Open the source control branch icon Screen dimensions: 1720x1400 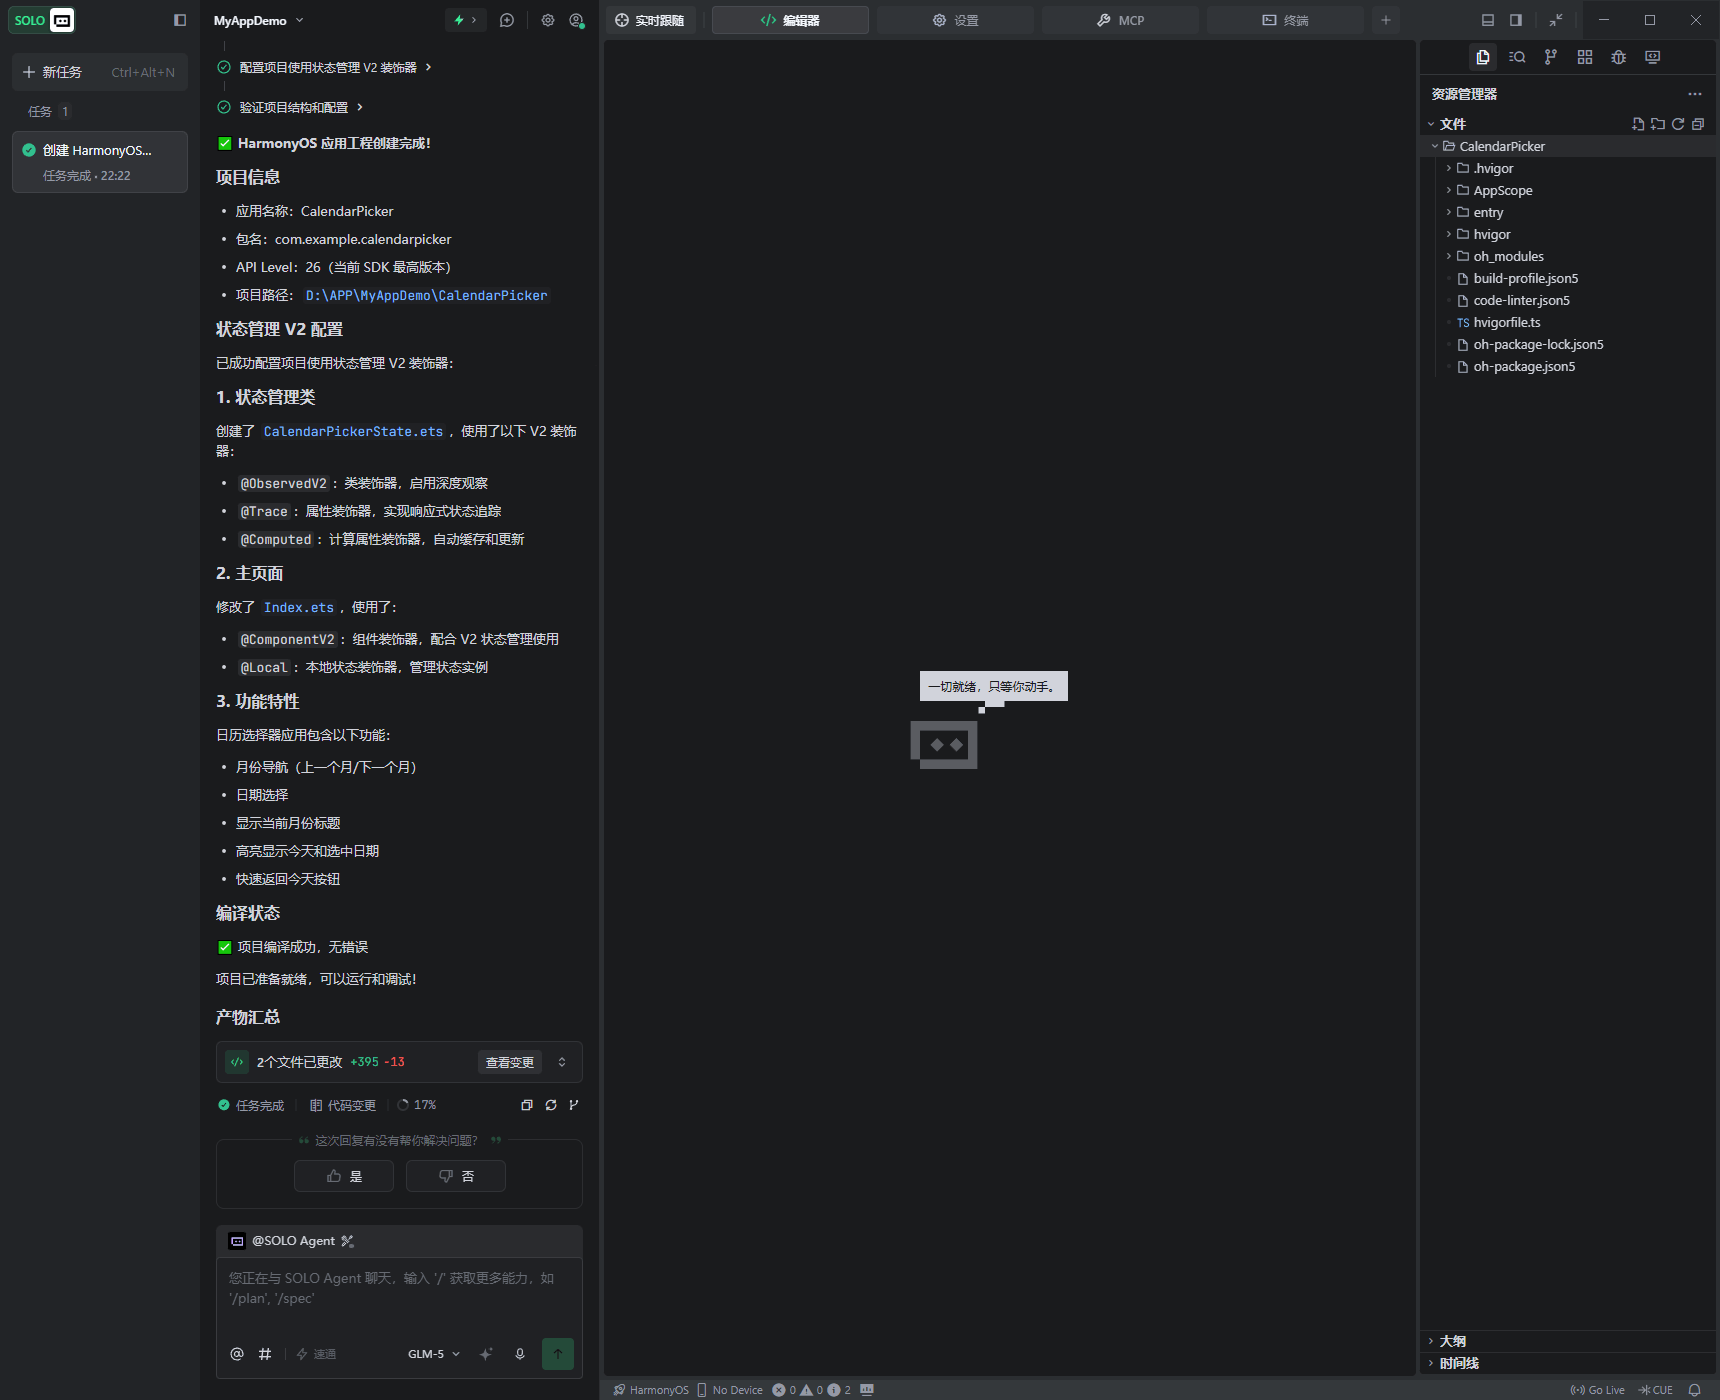pyautogui.click(x=1551, y=57)
